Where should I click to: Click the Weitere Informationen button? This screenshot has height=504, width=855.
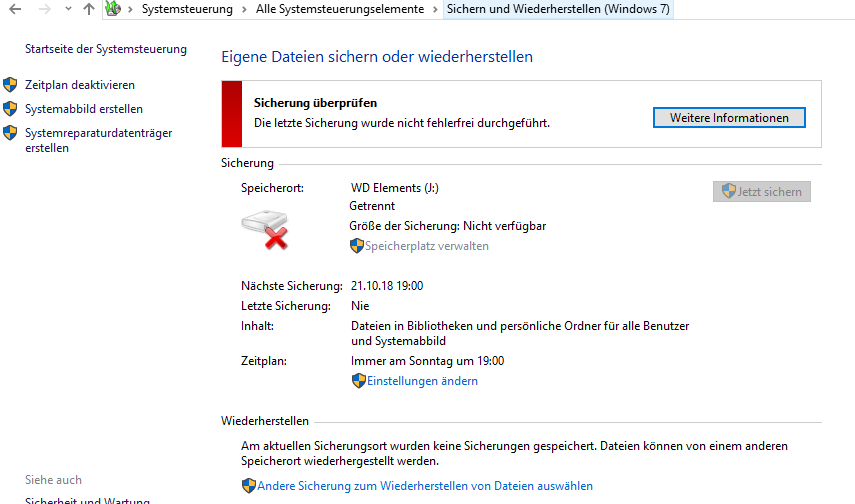(729, 118)
